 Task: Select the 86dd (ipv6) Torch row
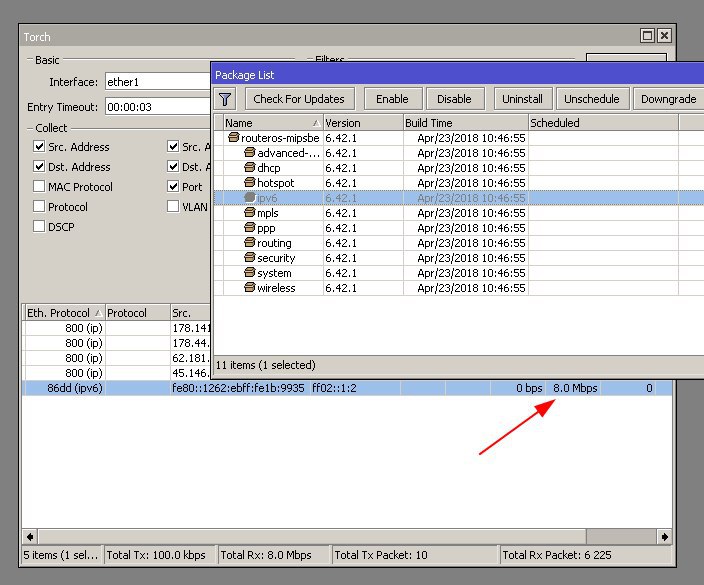click(347, 388)
